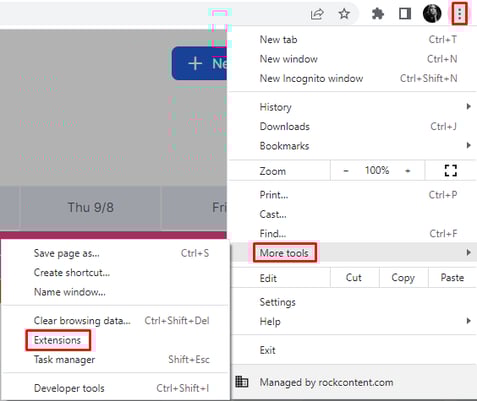Viewport: 477px width, 401px height.
Task: Expand the Bookmarks submenu arrow
Action: (x=469, y=145)
